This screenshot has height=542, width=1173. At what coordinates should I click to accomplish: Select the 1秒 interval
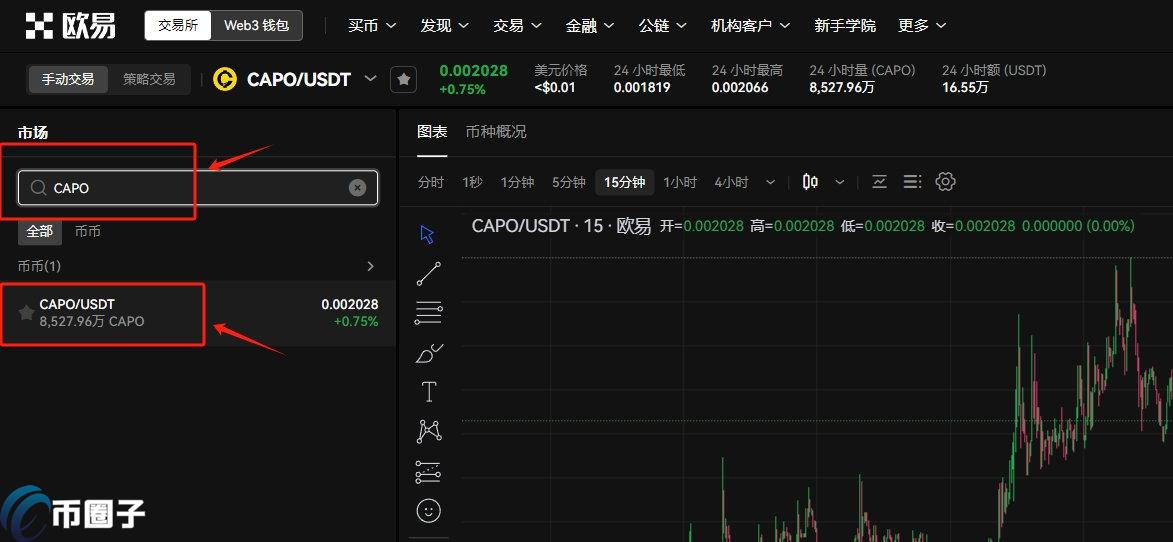click(472, 182)
